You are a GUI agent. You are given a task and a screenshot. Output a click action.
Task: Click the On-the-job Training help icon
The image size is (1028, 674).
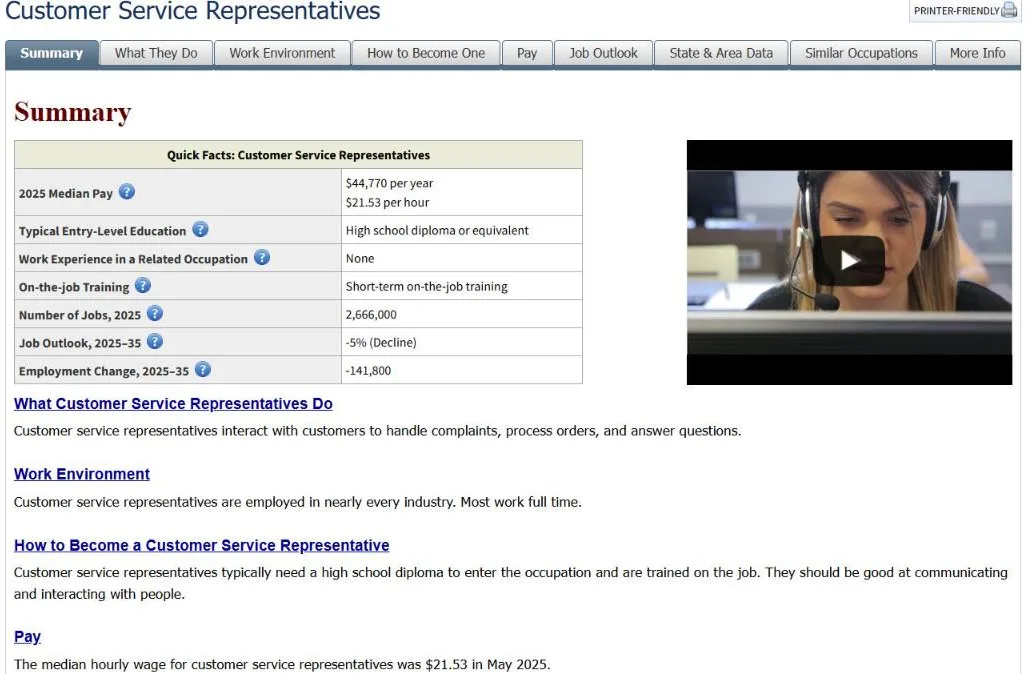pos(143,285)
